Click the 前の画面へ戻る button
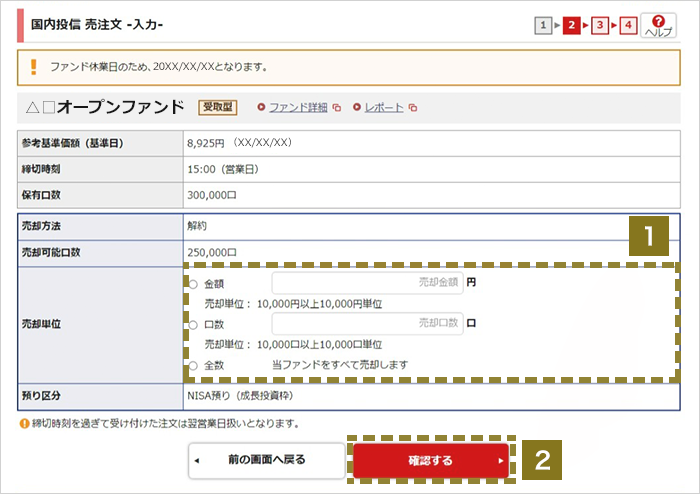Screen dimensions: 700x494 267,461
